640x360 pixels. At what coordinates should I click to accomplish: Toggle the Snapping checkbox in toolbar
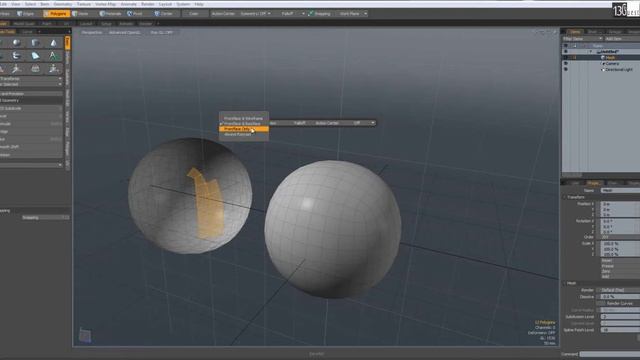click(311, 13)
